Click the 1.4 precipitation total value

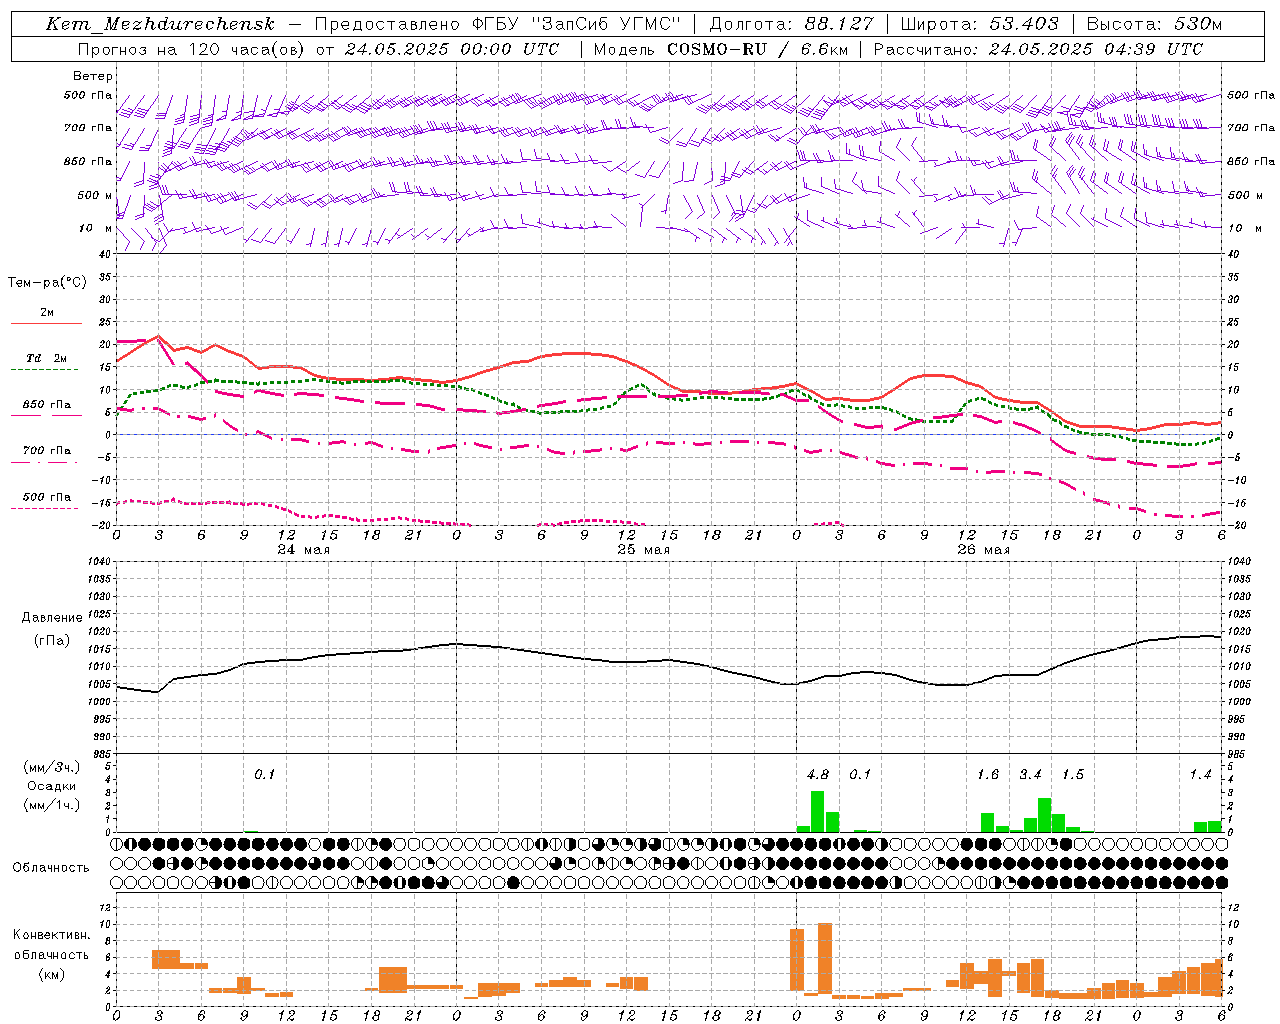pyautogui.click(x=1200, y=774)
